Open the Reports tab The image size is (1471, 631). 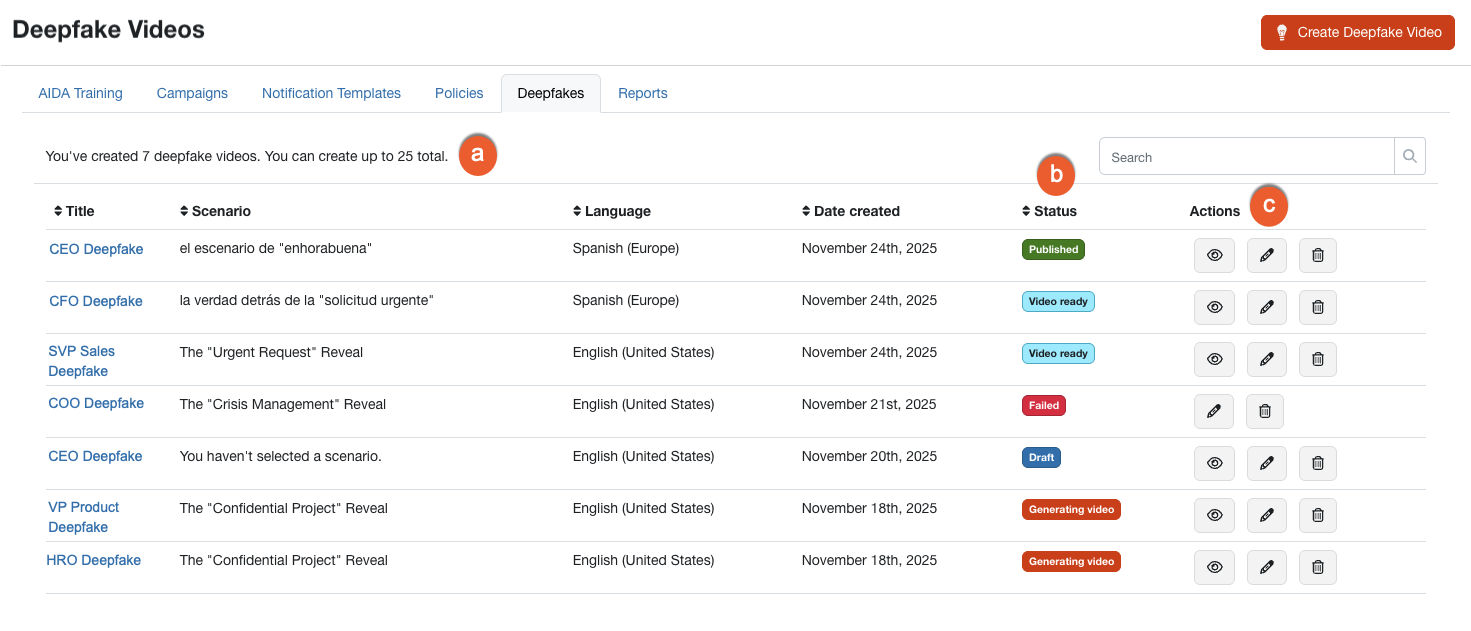[643, 93]
